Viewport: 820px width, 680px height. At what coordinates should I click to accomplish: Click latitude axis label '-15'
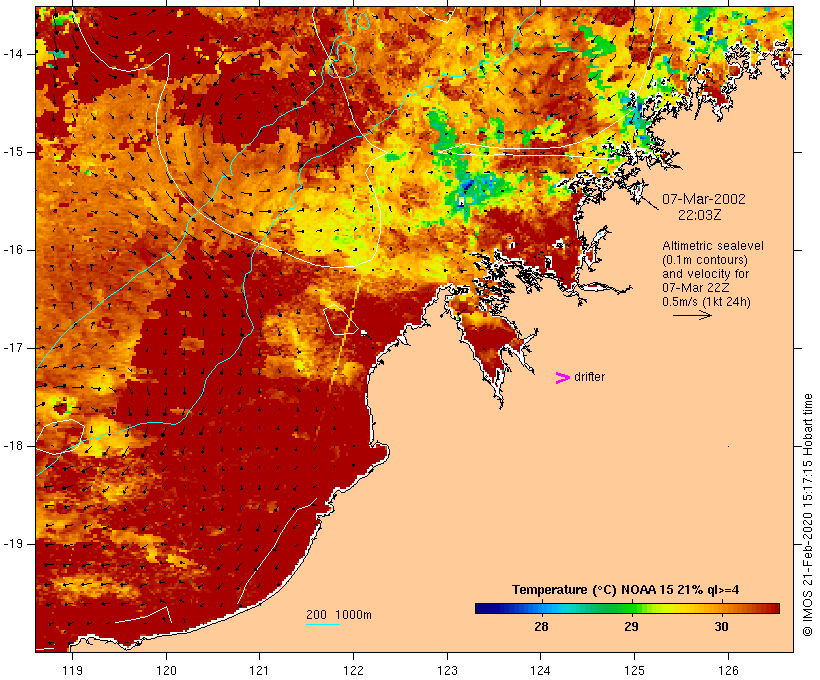(x=13, y=152)
